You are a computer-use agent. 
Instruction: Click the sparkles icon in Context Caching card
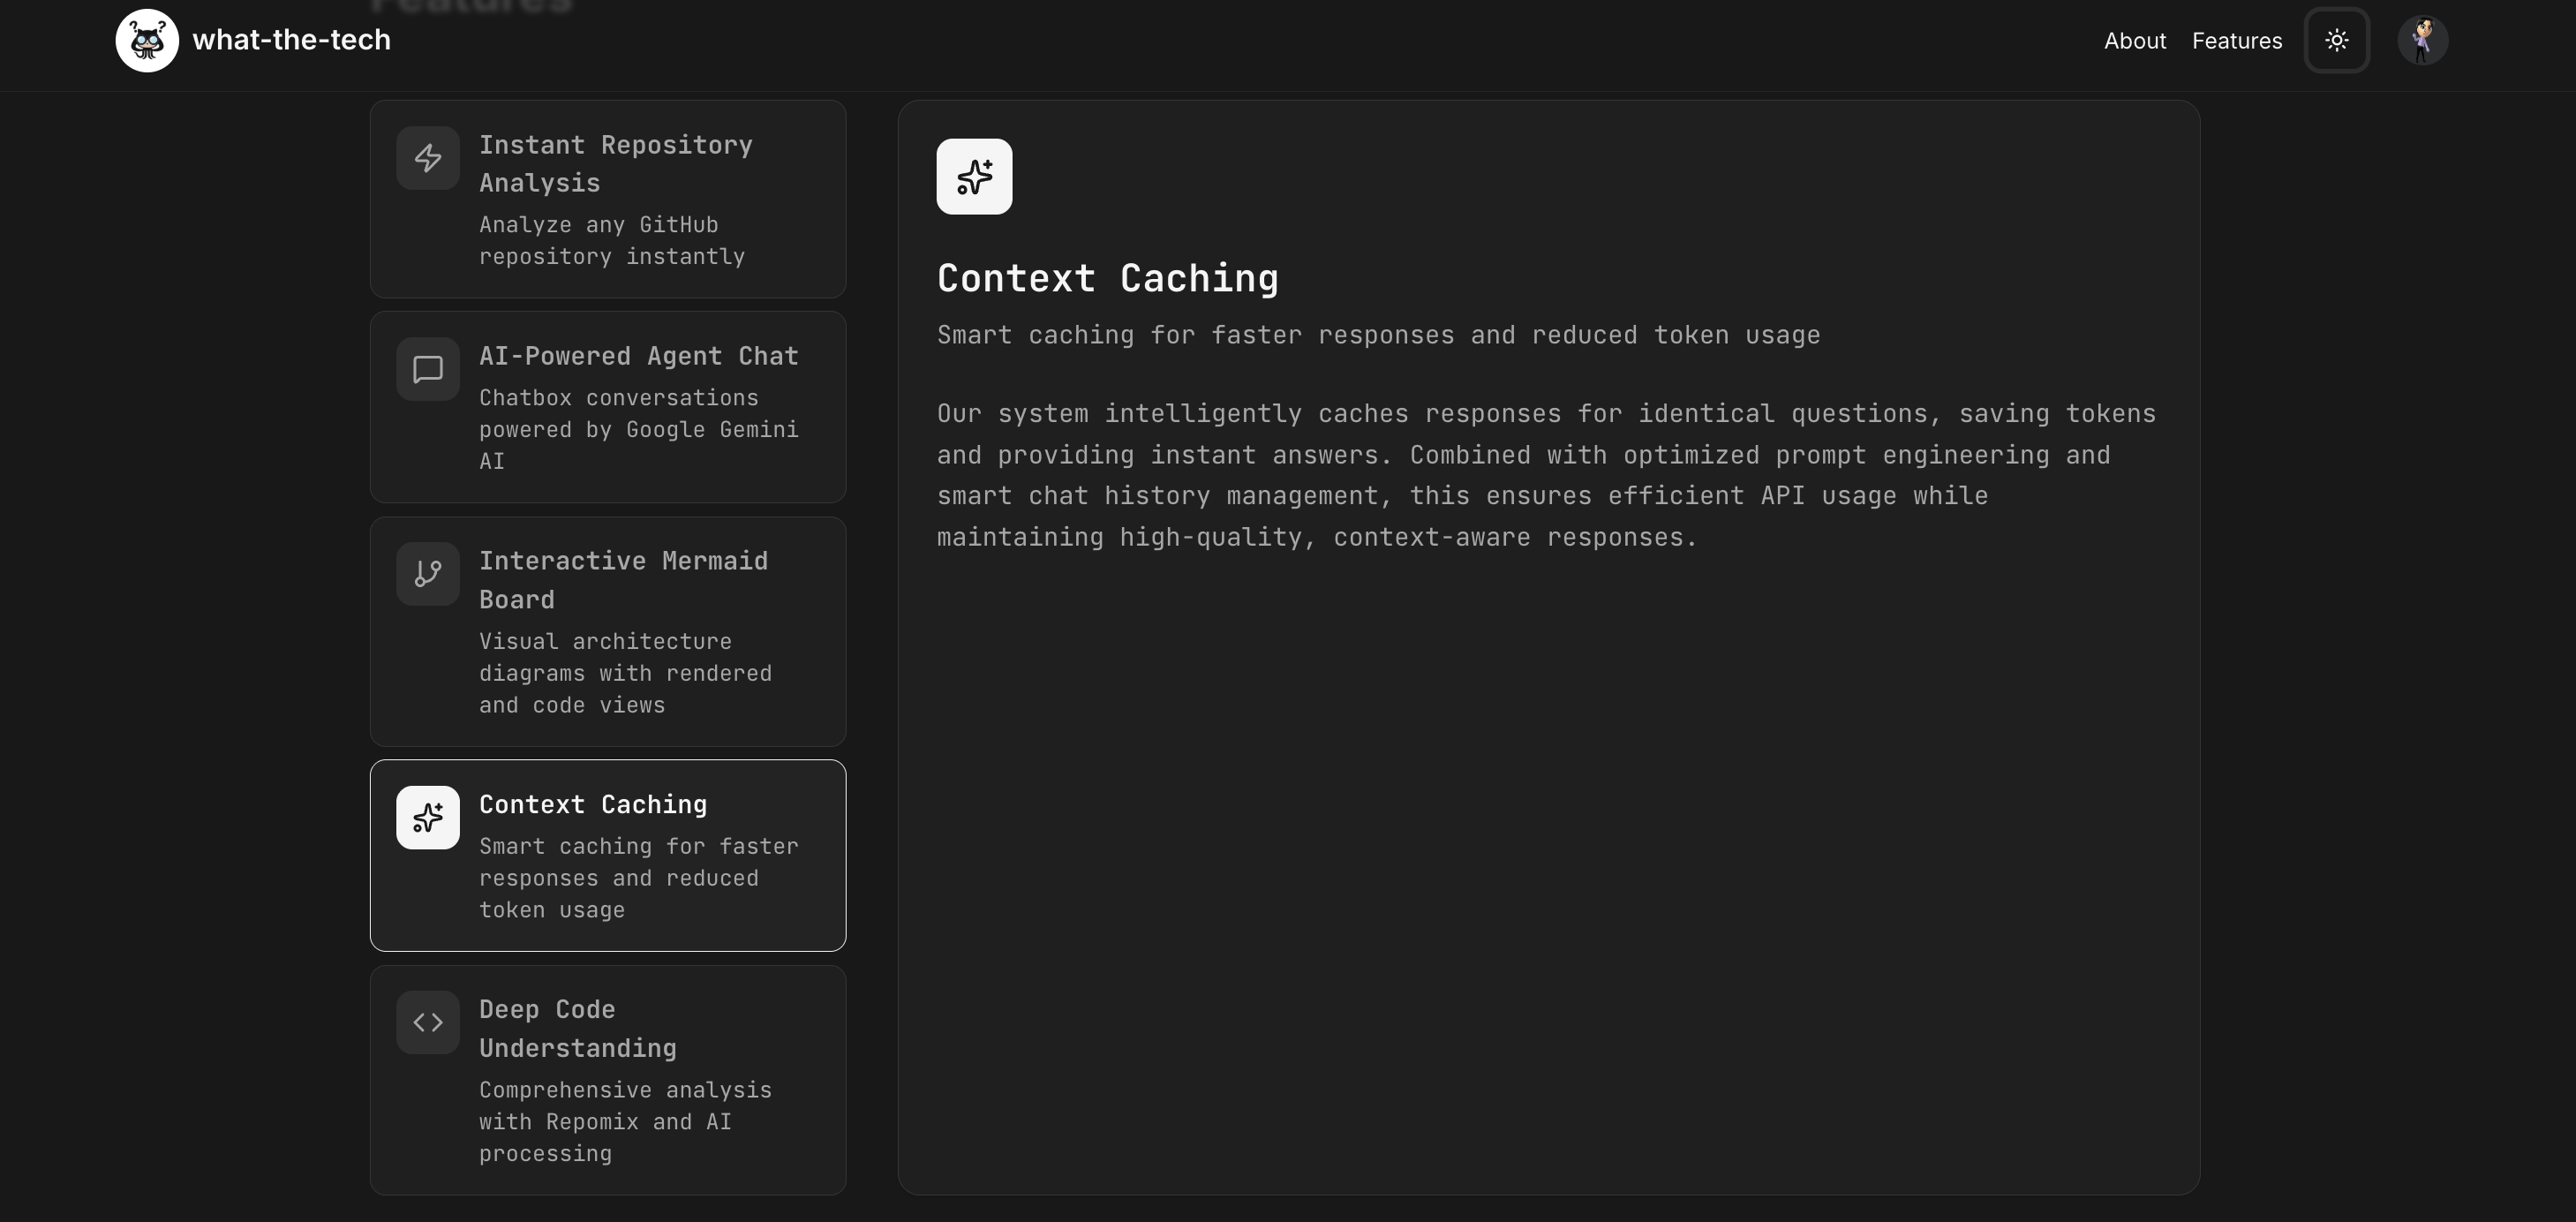click(x=428, y=818)
